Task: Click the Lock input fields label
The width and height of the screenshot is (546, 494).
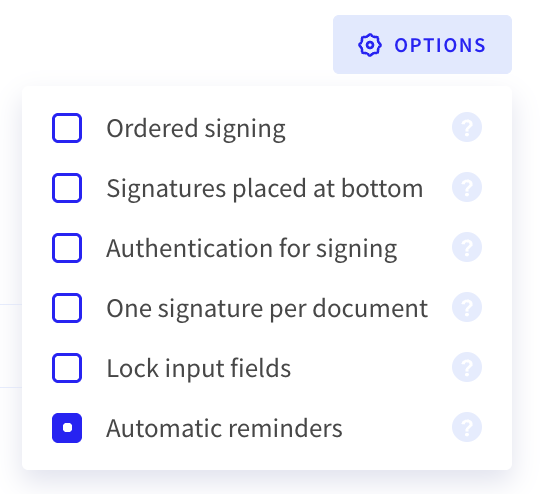Action: pos(199,368)
